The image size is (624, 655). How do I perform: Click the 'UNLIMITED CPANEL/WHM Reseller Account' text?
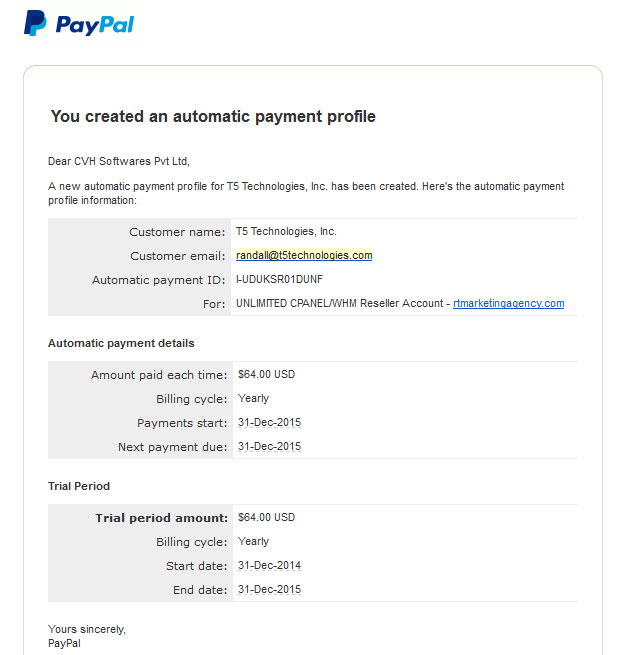click(x=340, y=303)
